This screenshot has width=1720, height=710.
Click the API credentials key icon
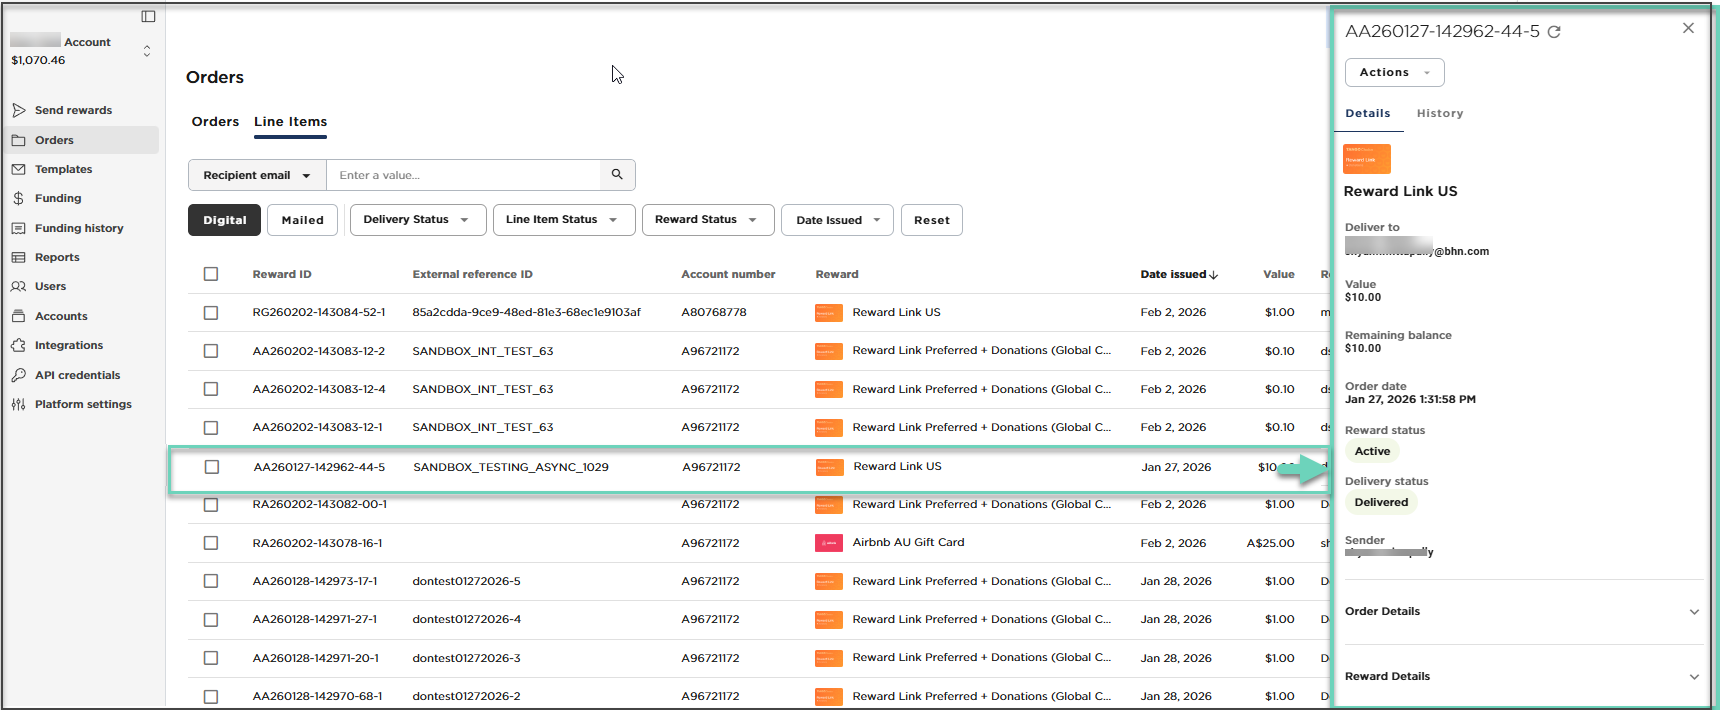click(19, 375)
